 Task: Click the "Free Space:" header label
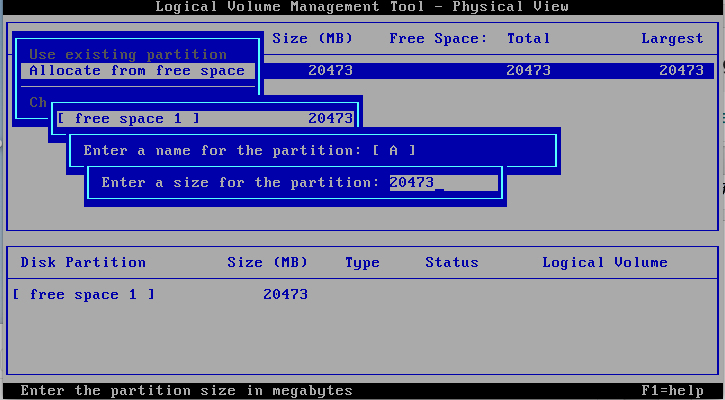438,39
